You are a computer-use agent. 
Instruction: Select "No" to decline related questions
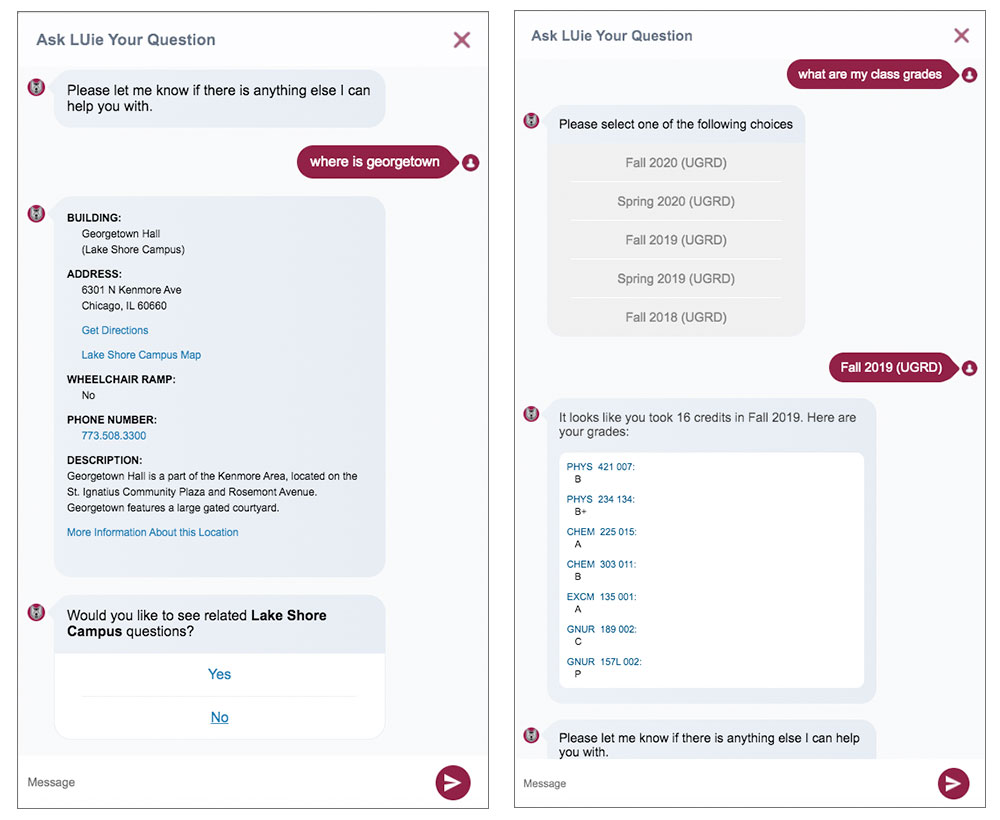coord(219,717)
